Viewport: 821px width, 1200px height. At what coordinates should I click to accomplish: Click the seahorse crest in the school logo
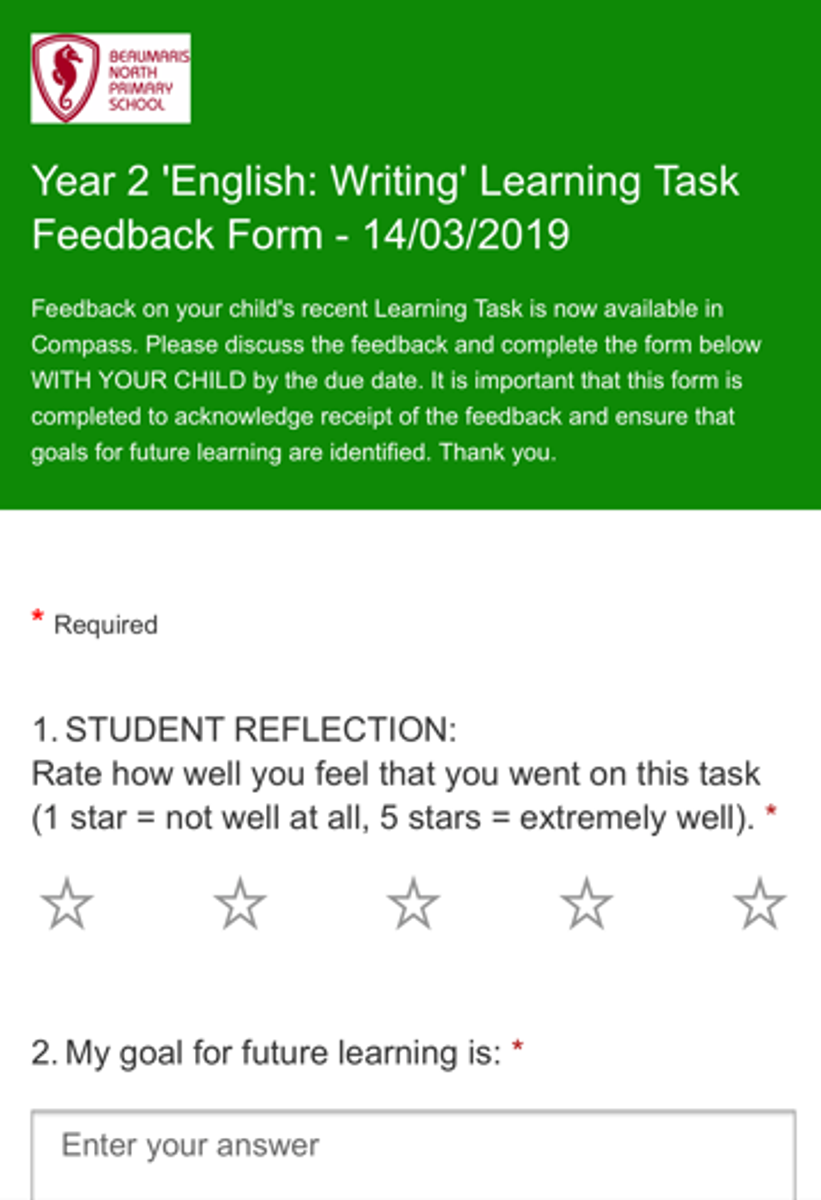click(66, 78)
